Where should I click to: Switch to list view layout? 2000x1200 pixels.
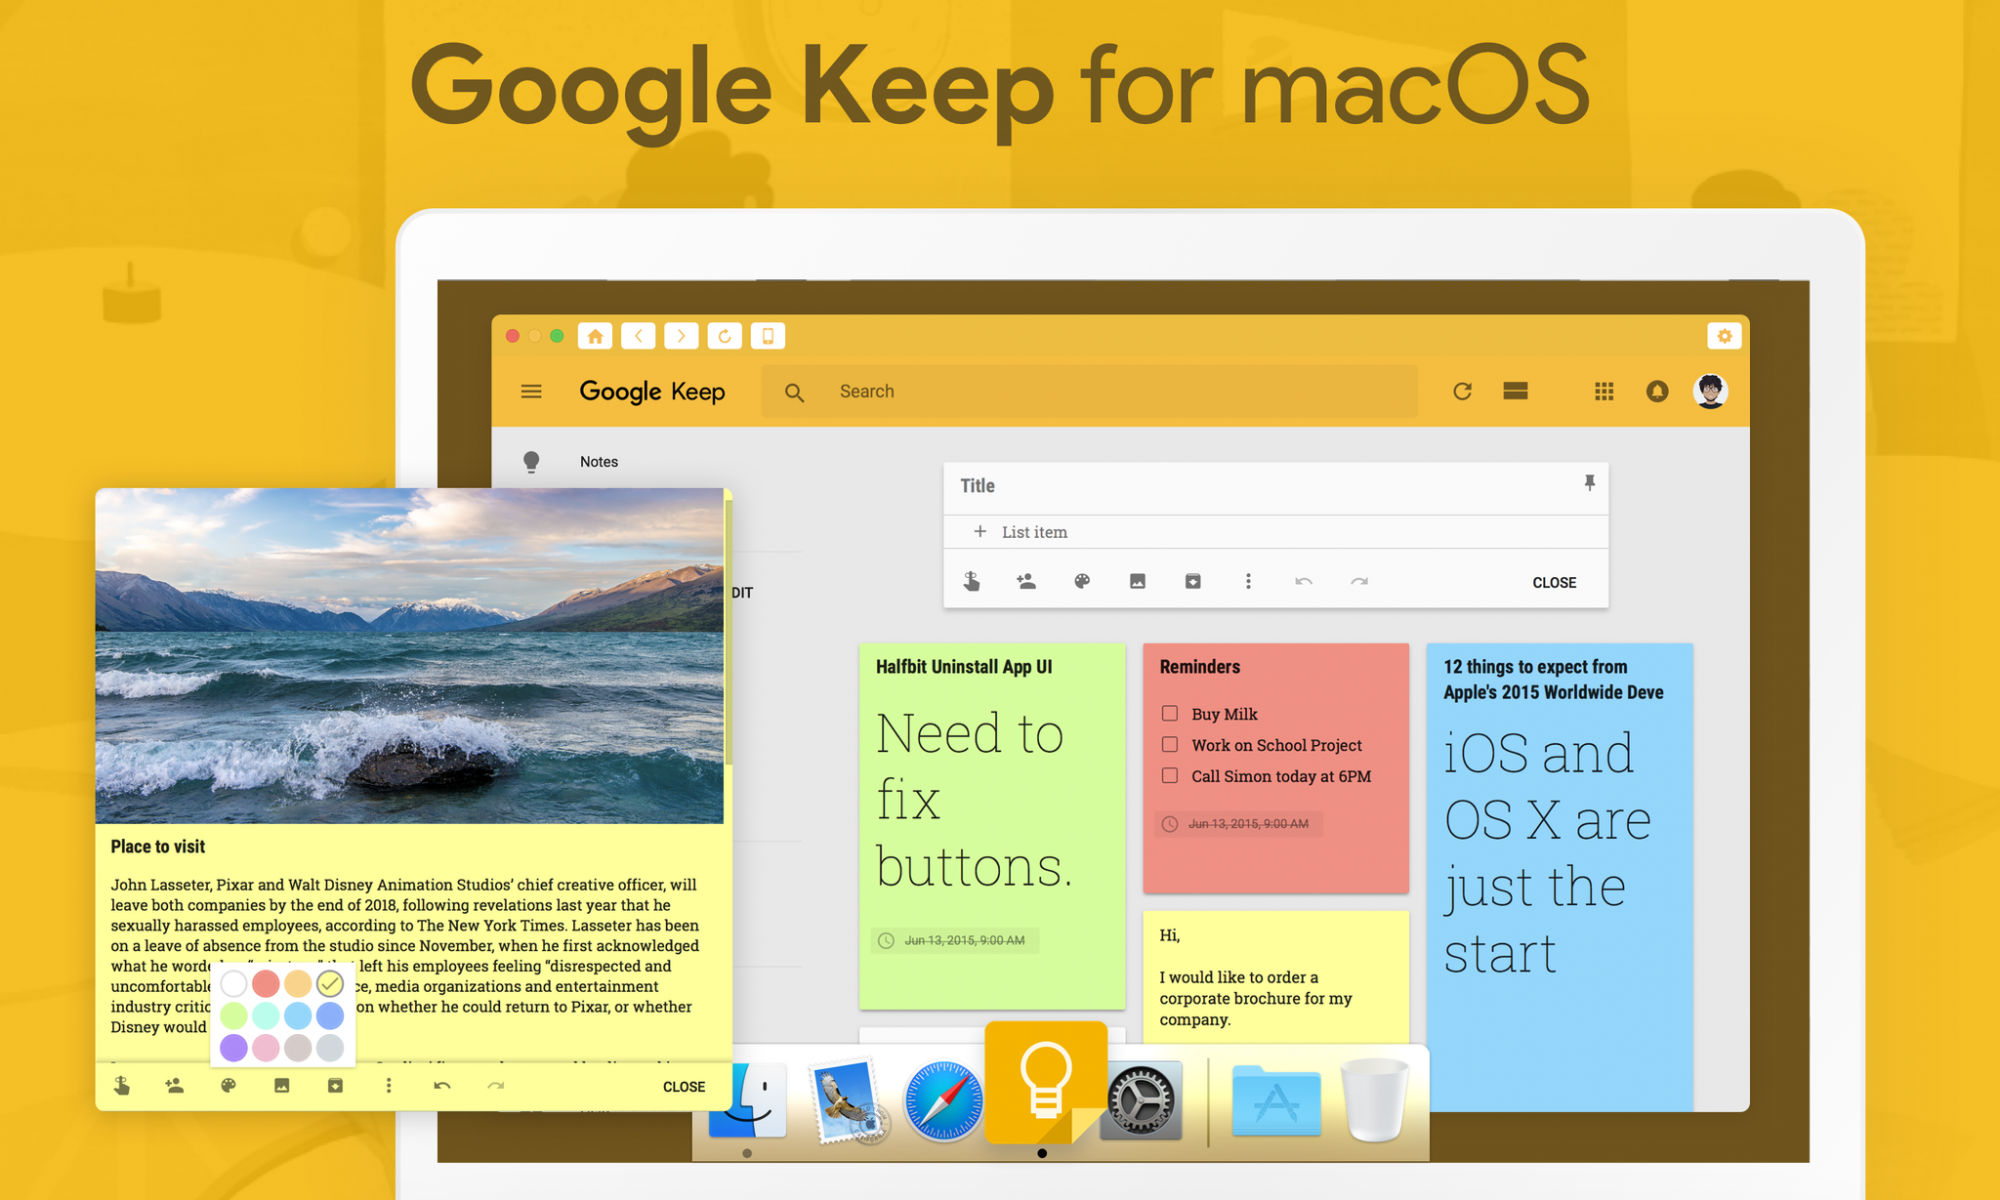pyautogui.click(x=1515, y=391)
